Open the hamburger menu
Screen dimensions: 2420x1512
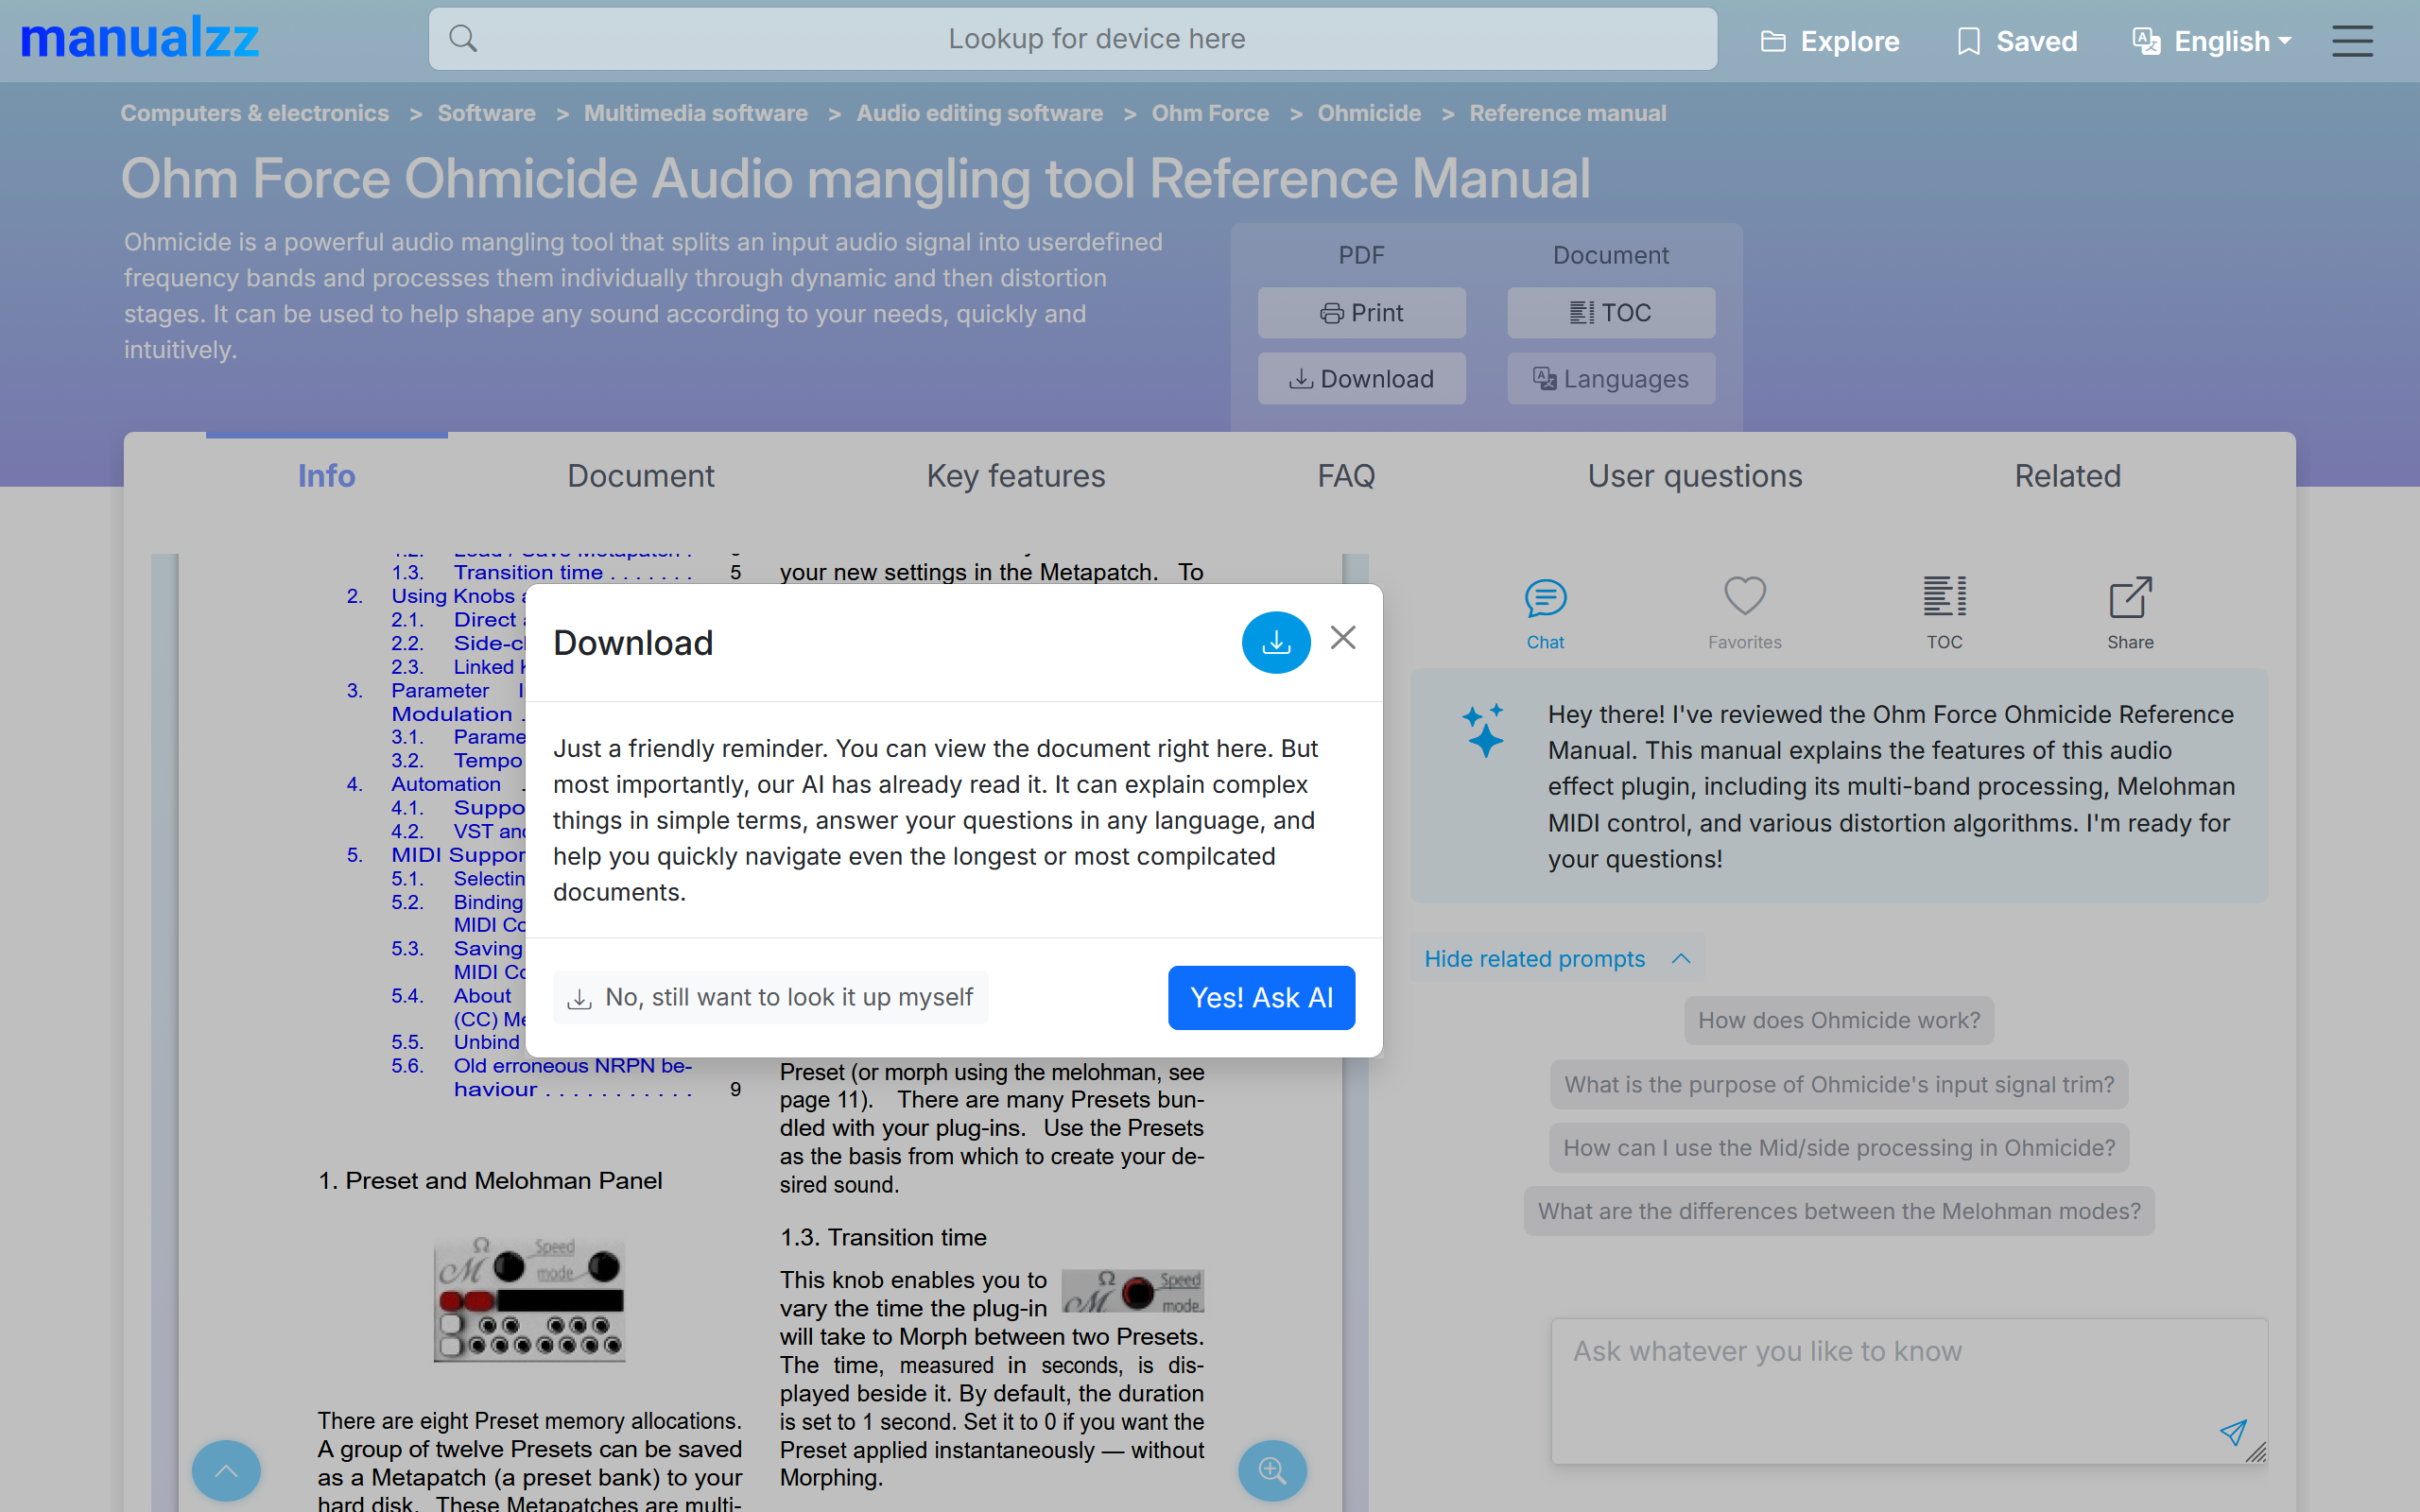tap(2352, 41)
